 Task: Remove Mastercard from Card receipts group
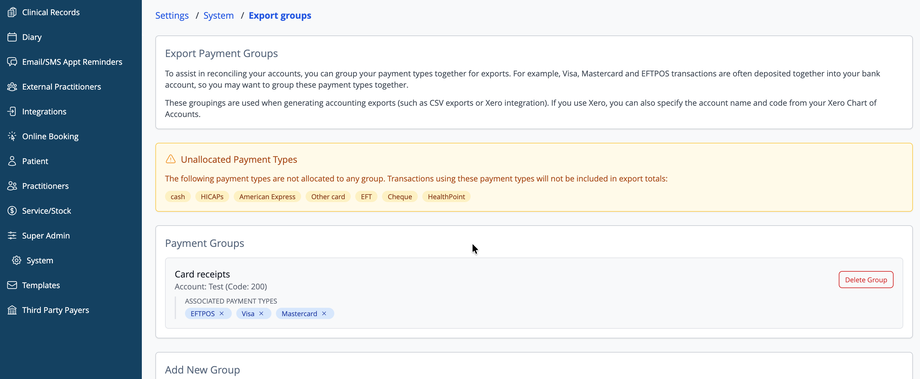coord(324,313)
